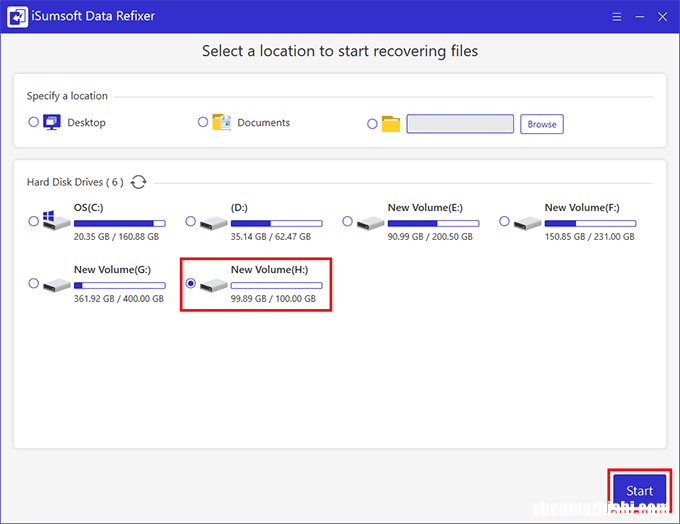Select New Volume(G:) radio button

(x=33, y=283)
